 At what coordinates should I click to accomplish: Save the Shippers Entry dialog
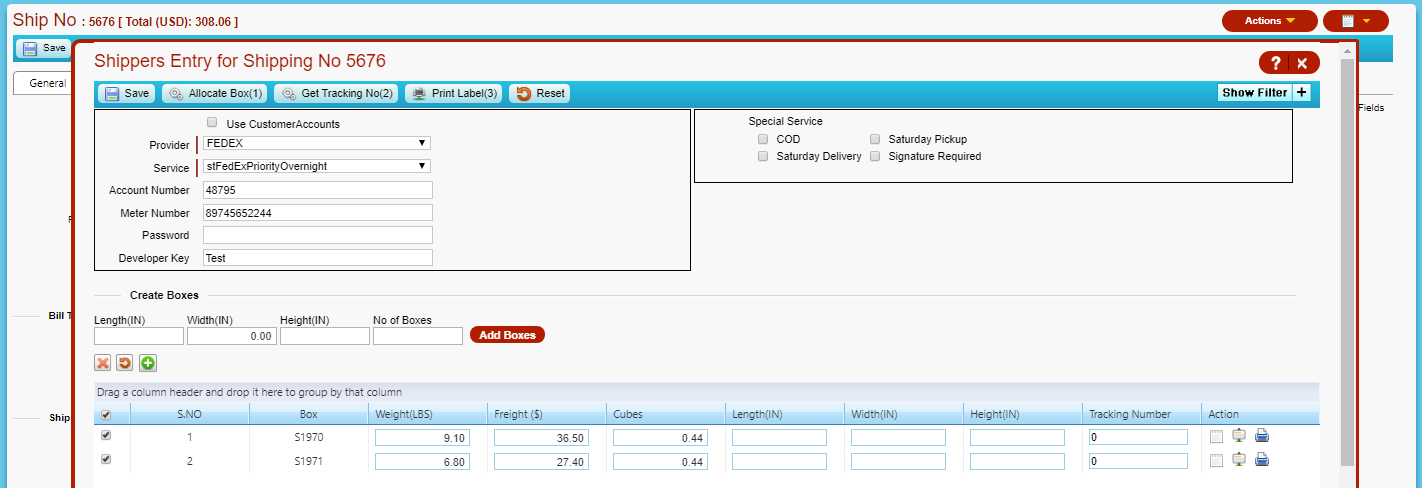point(125,93)
